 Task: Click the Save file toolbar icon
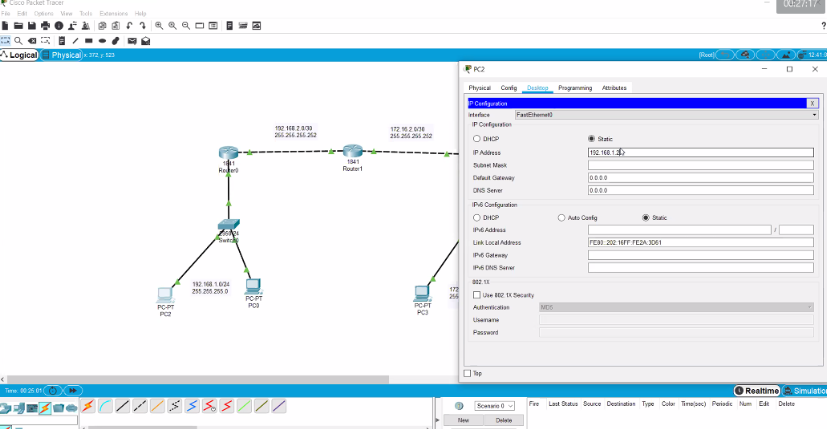coord(32,25)
